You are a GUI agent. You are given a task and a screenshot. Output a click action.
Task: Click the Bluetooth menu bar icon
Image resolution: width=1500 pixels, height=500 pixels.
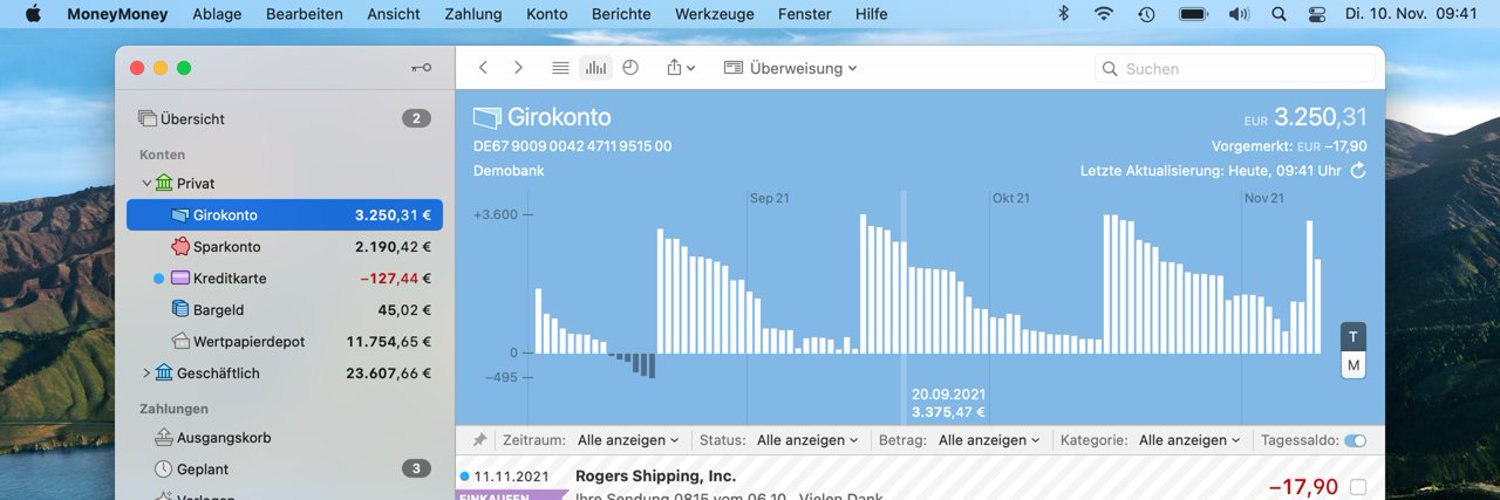(1064, 14)
